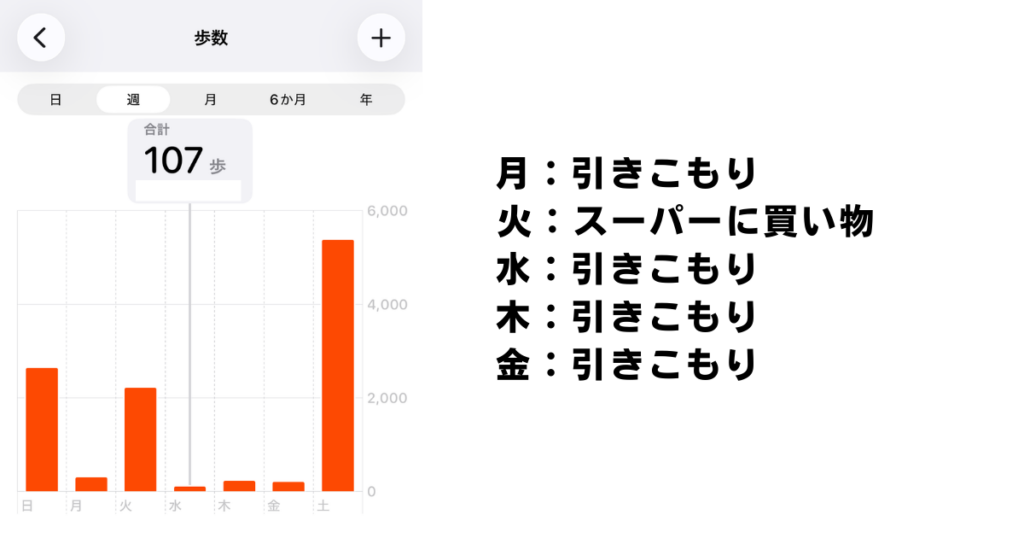Click the 歩数 page title
The image size is (1024, 538).
tap(211, 39)
